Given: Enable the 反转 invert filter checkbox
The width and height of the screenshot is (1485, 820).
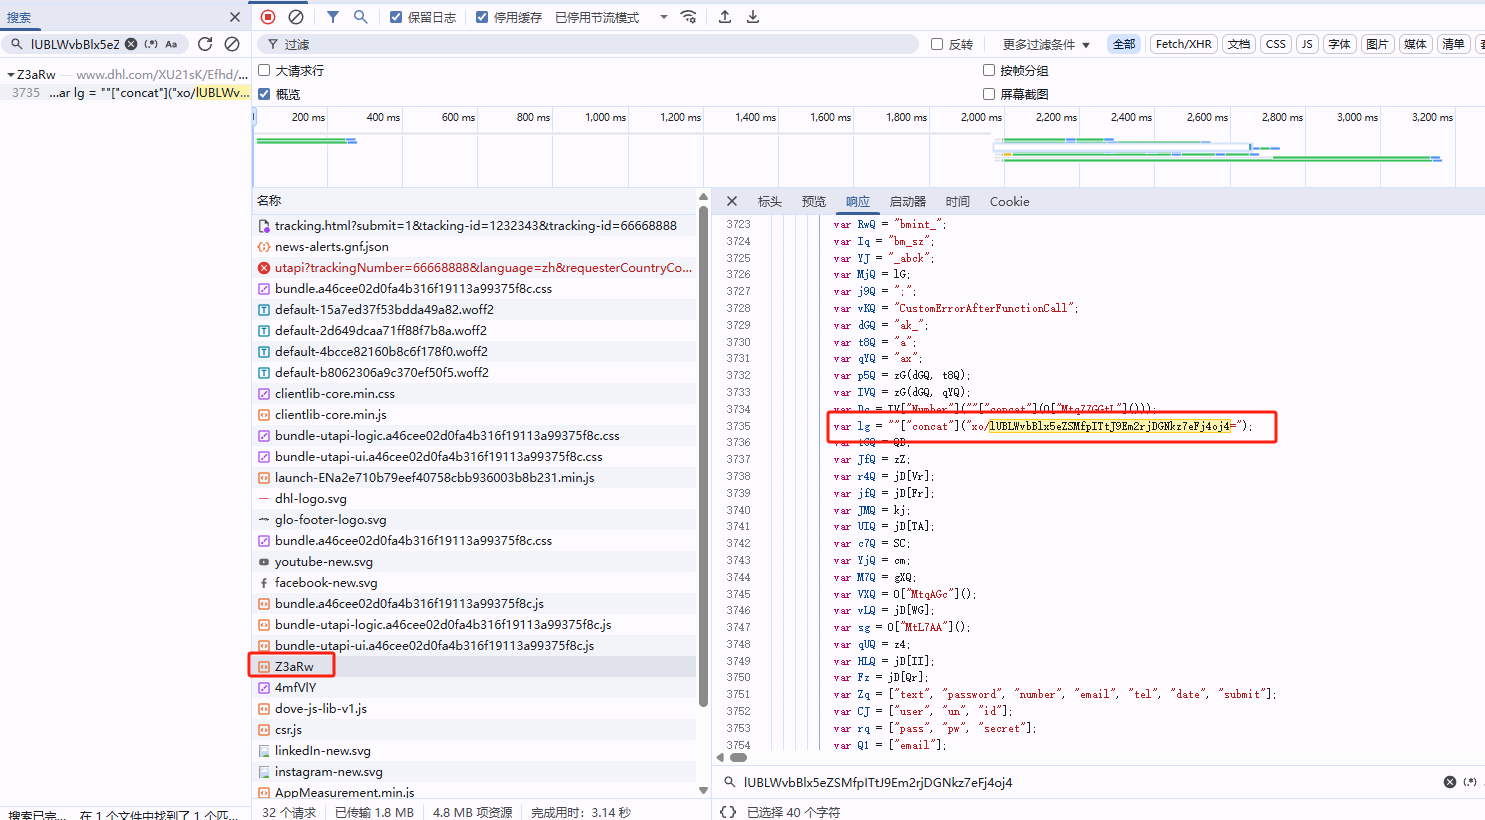Looking at the screenshot, I should (x=937, y=44).
